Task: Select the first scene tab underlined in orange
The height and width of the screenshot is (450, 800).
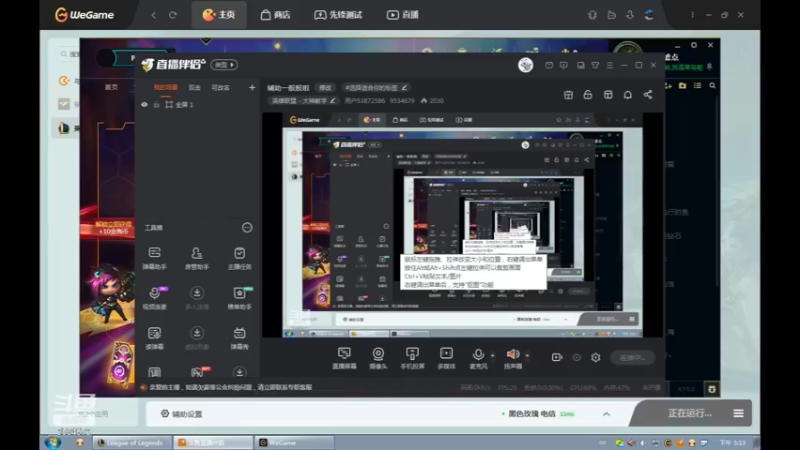Action: pos(166,88)
